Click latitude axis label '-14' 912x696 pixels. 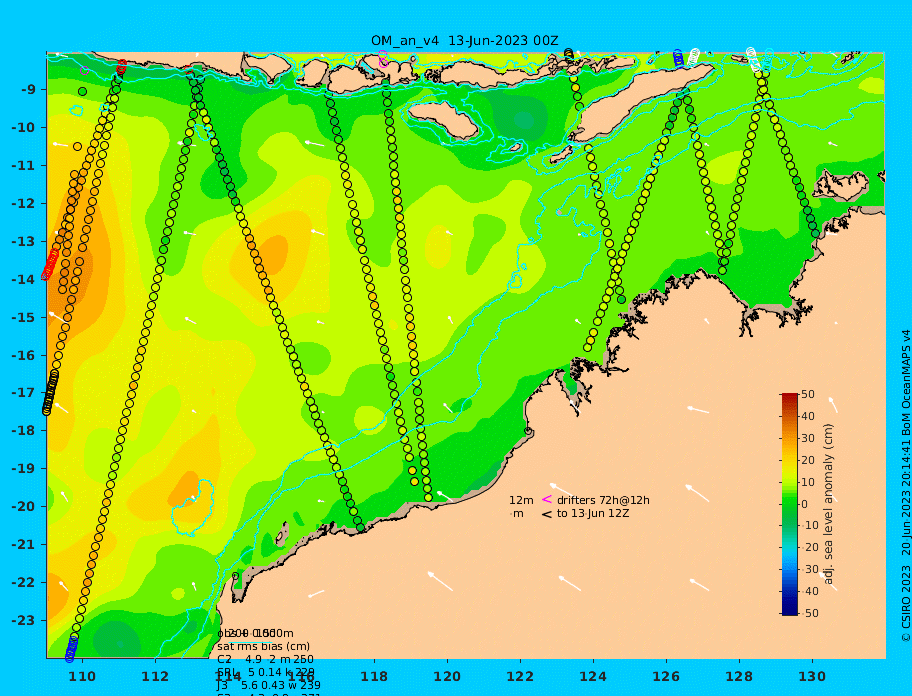pyautogui.click(x=23, y=280)
